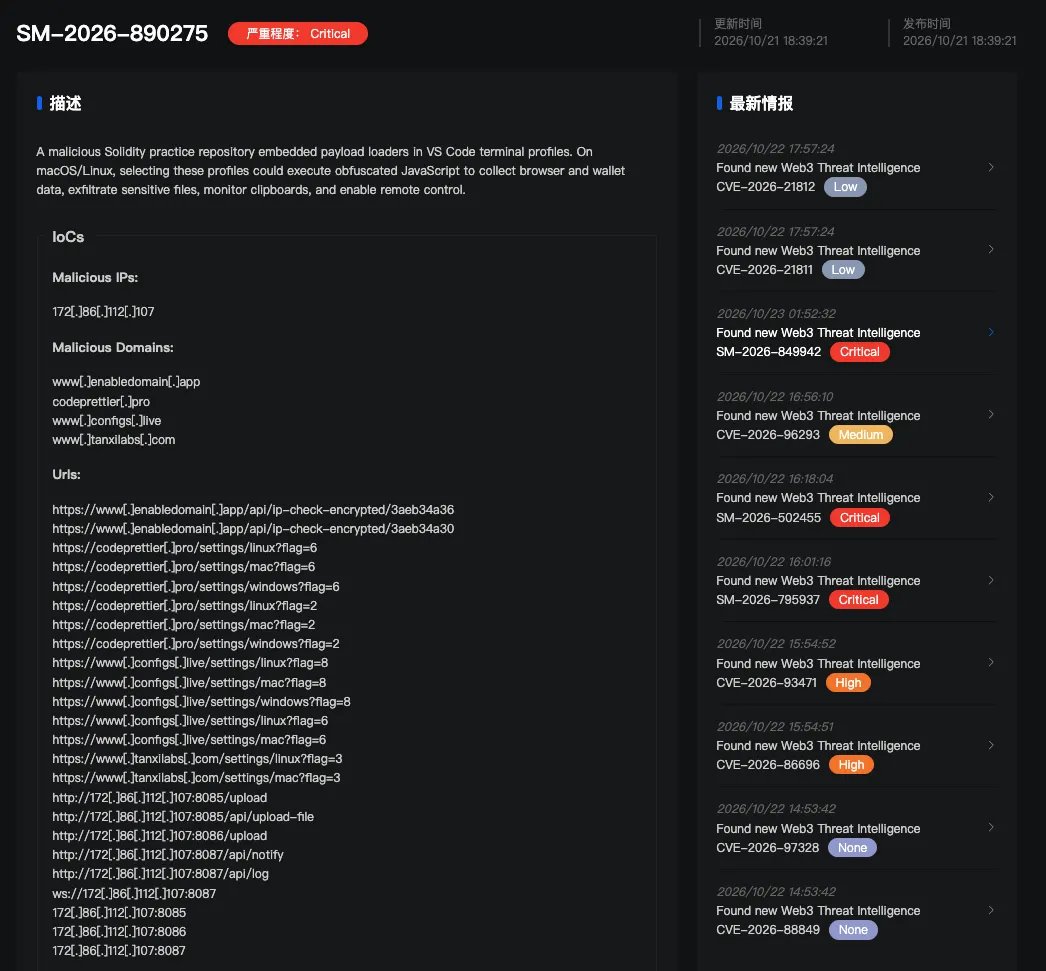Open chevron arrow for CVE-2026-93471 entry
Viewport: 1046px width, 971px height.
[991, 662]
